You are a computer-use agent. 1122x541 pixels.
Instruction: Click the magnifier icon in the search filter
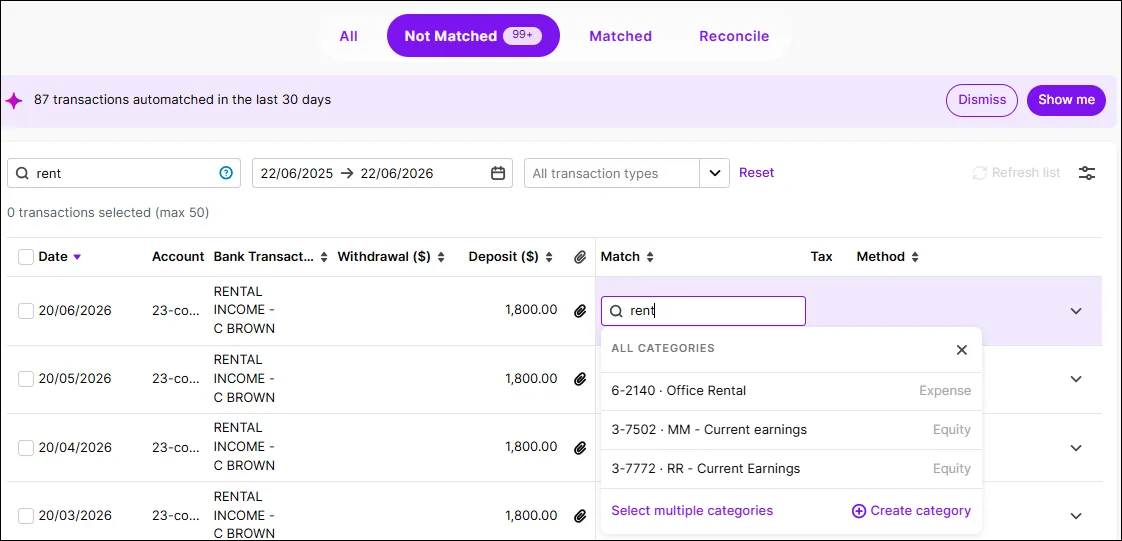pos(22,173)
